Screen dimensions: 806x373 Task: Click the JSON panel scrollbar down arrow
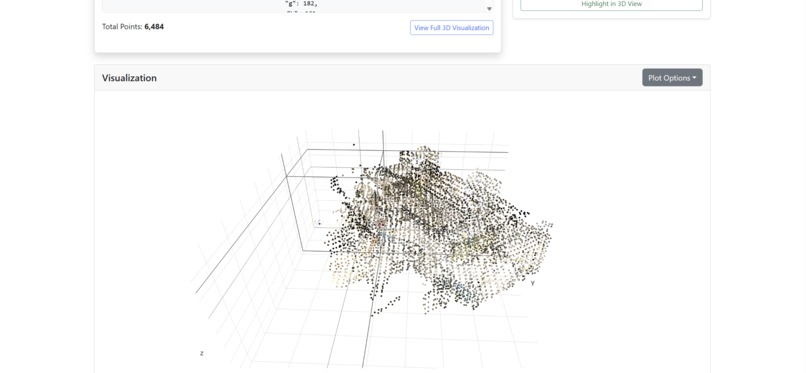point(489,8)
